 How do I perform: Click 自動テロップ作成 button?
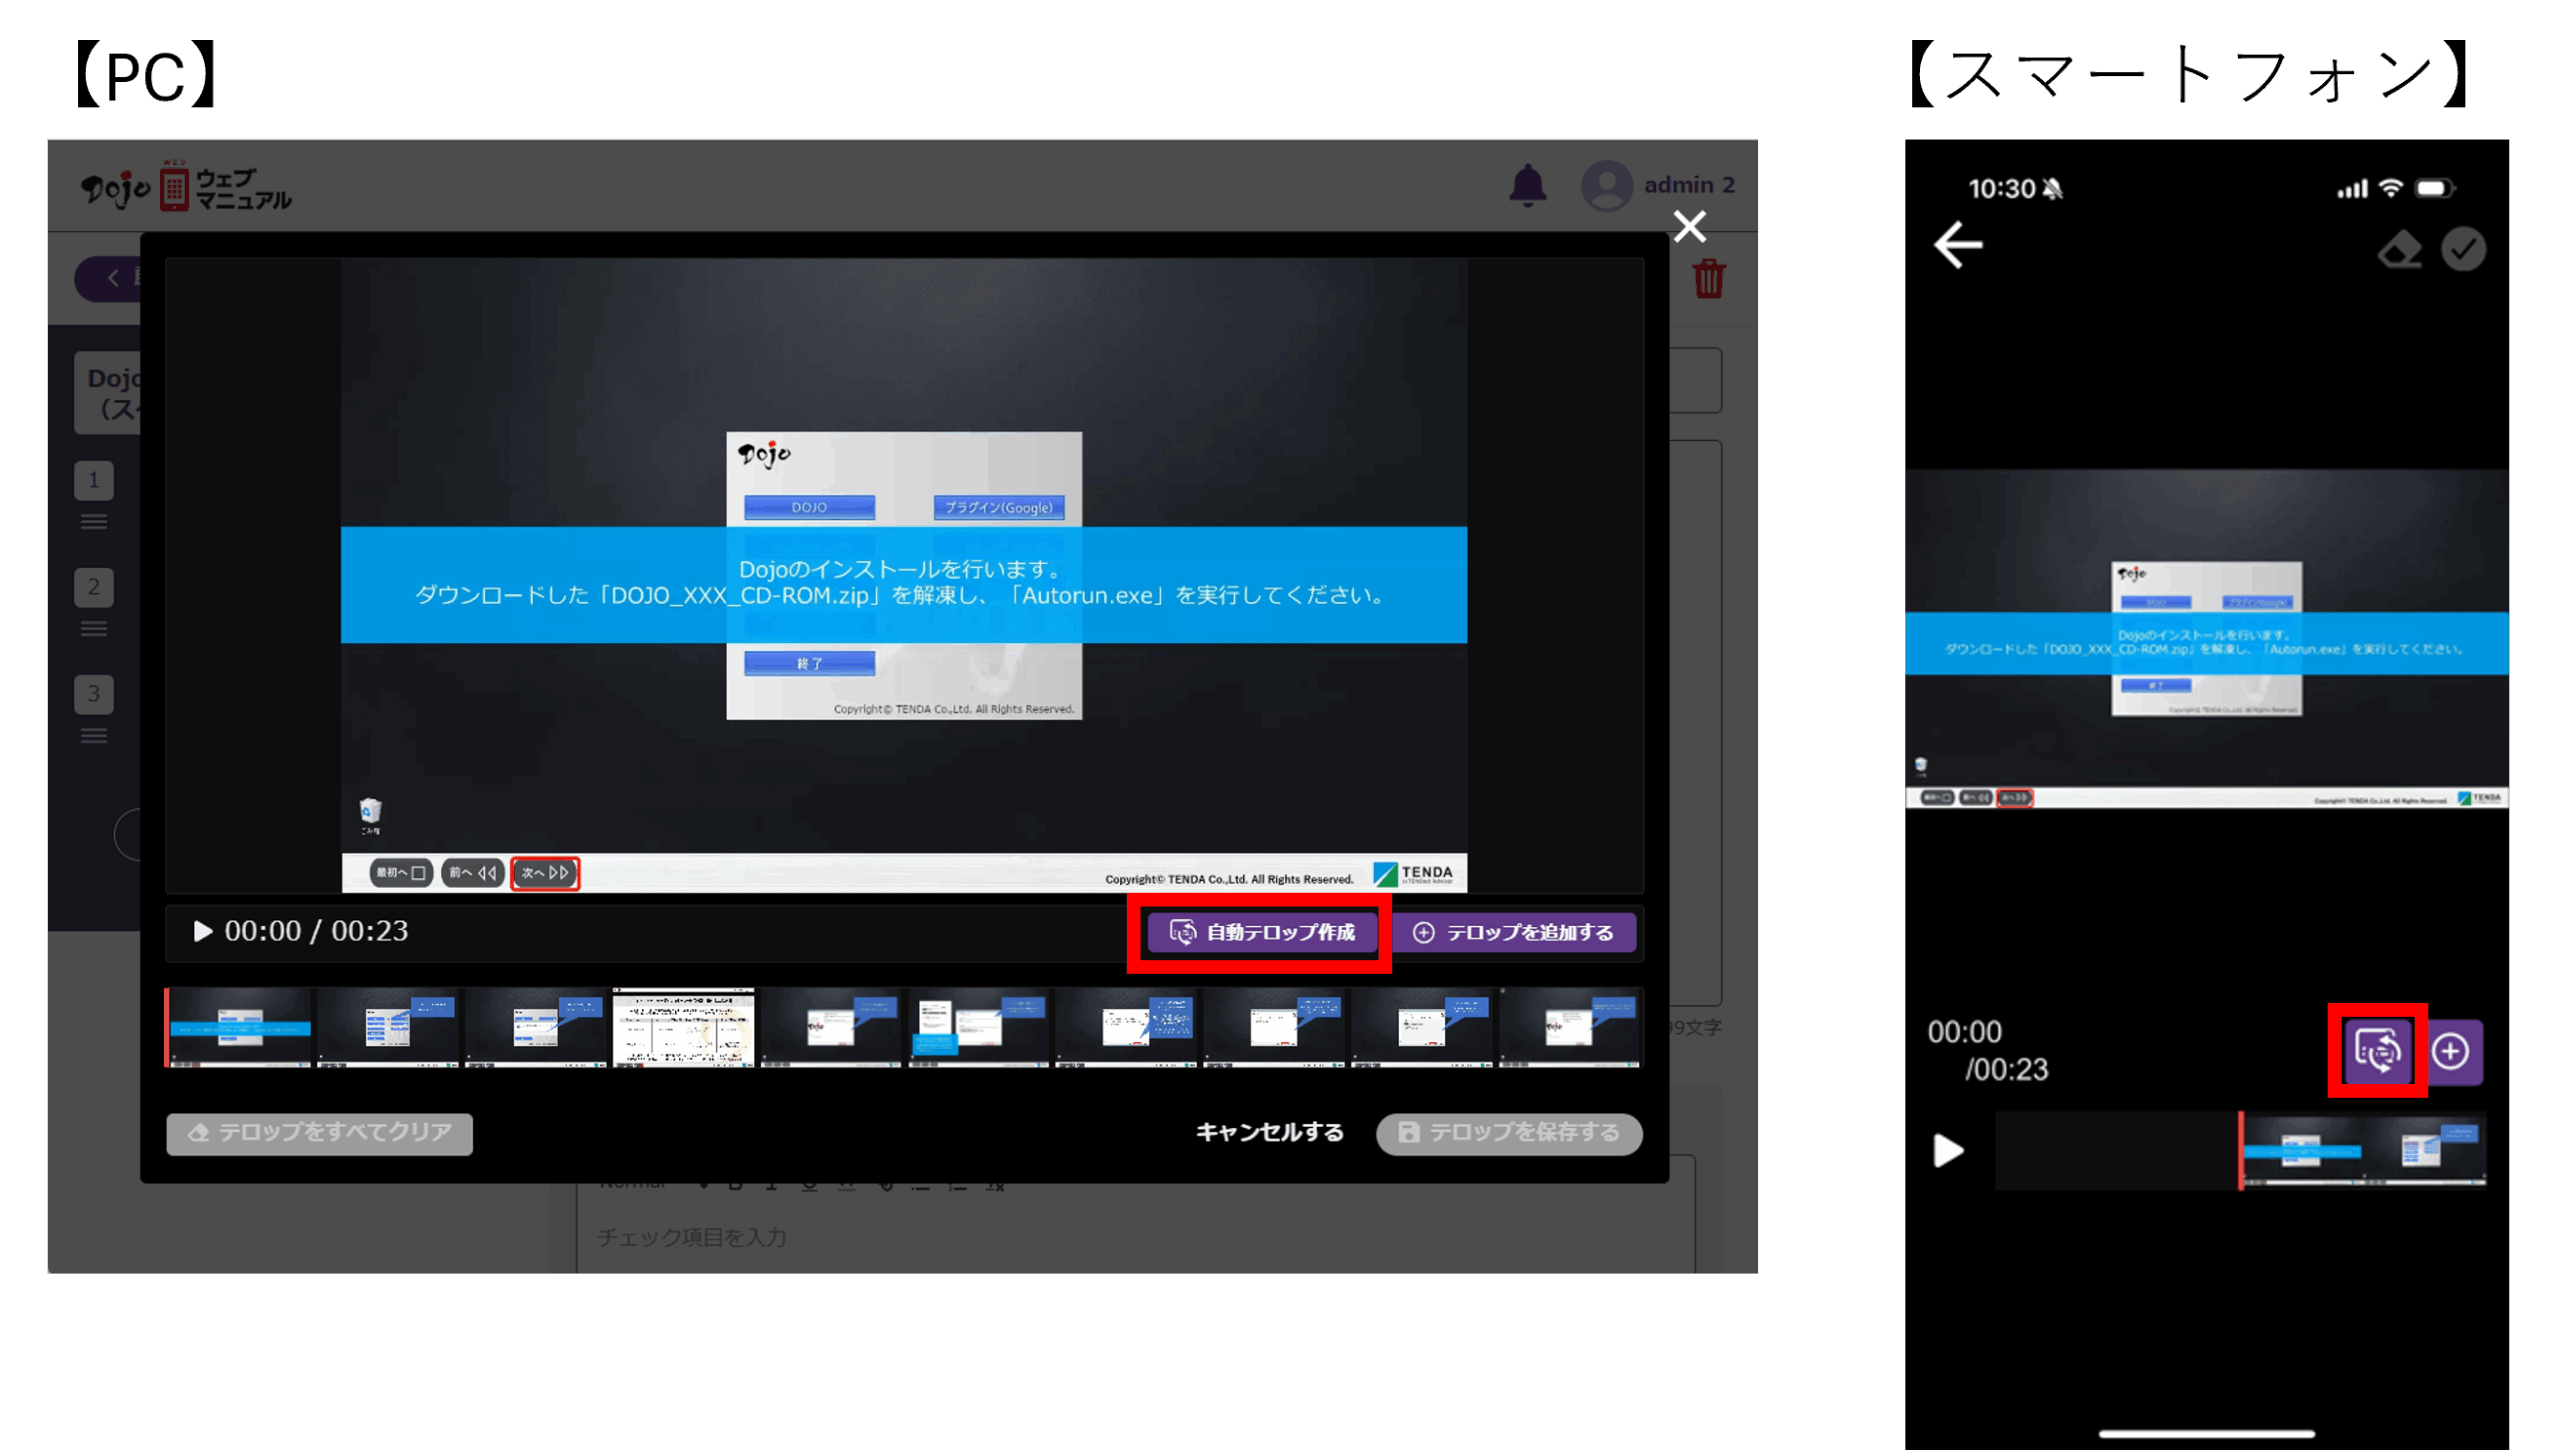(x=1262, y=932)
